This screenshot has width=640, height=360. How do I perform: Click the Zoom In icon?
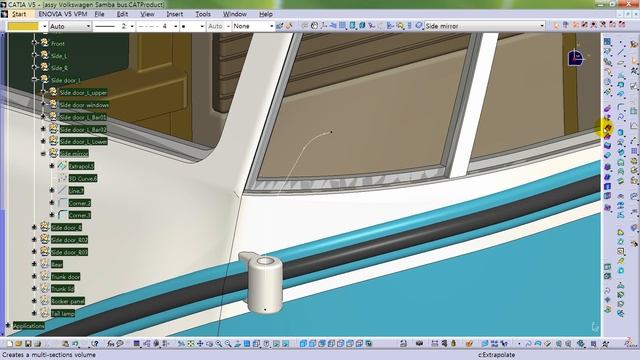point(219,344)
